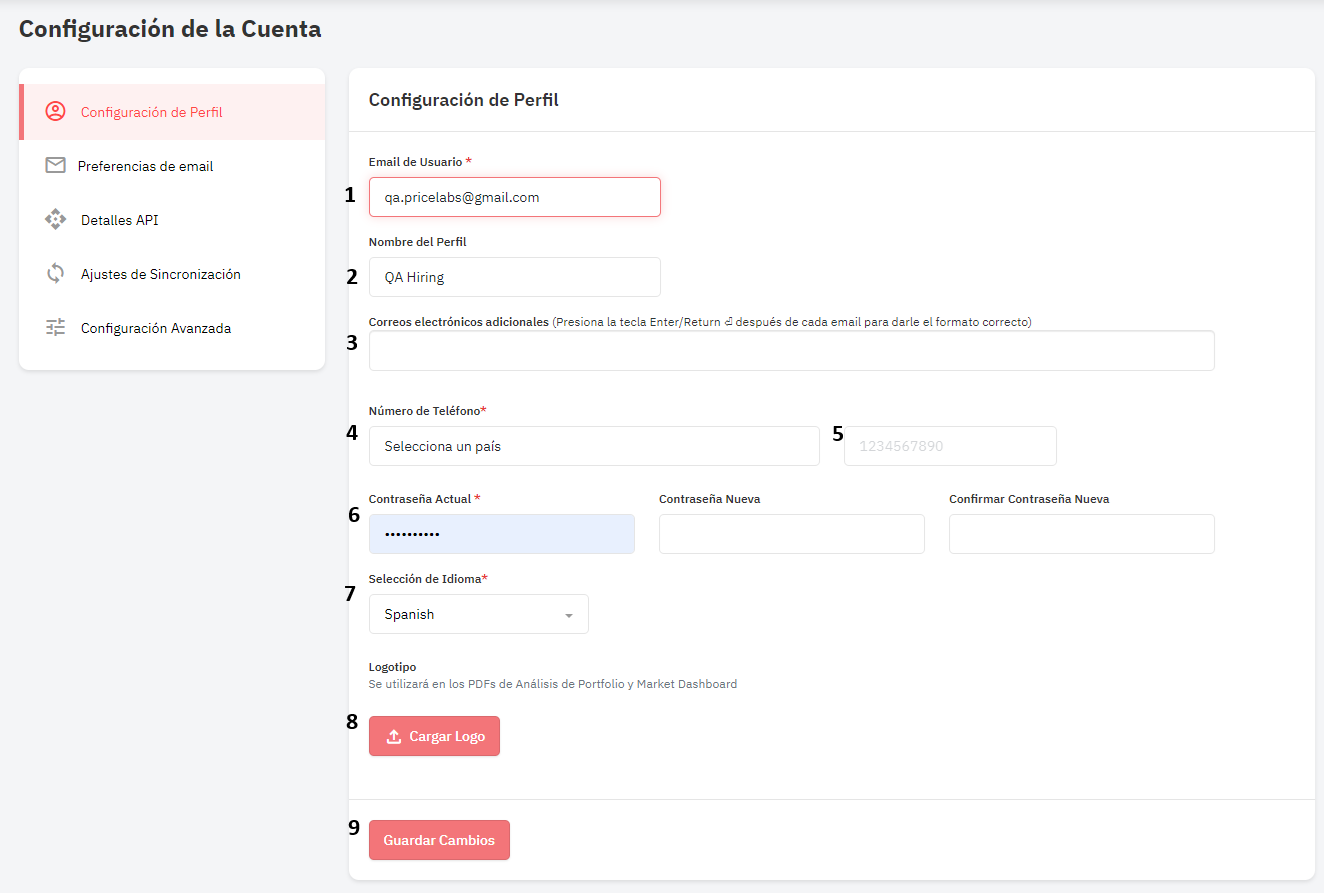Focus the Email de Usuario field
This screenshot has height=893, width=1324.
click(514, 197)
